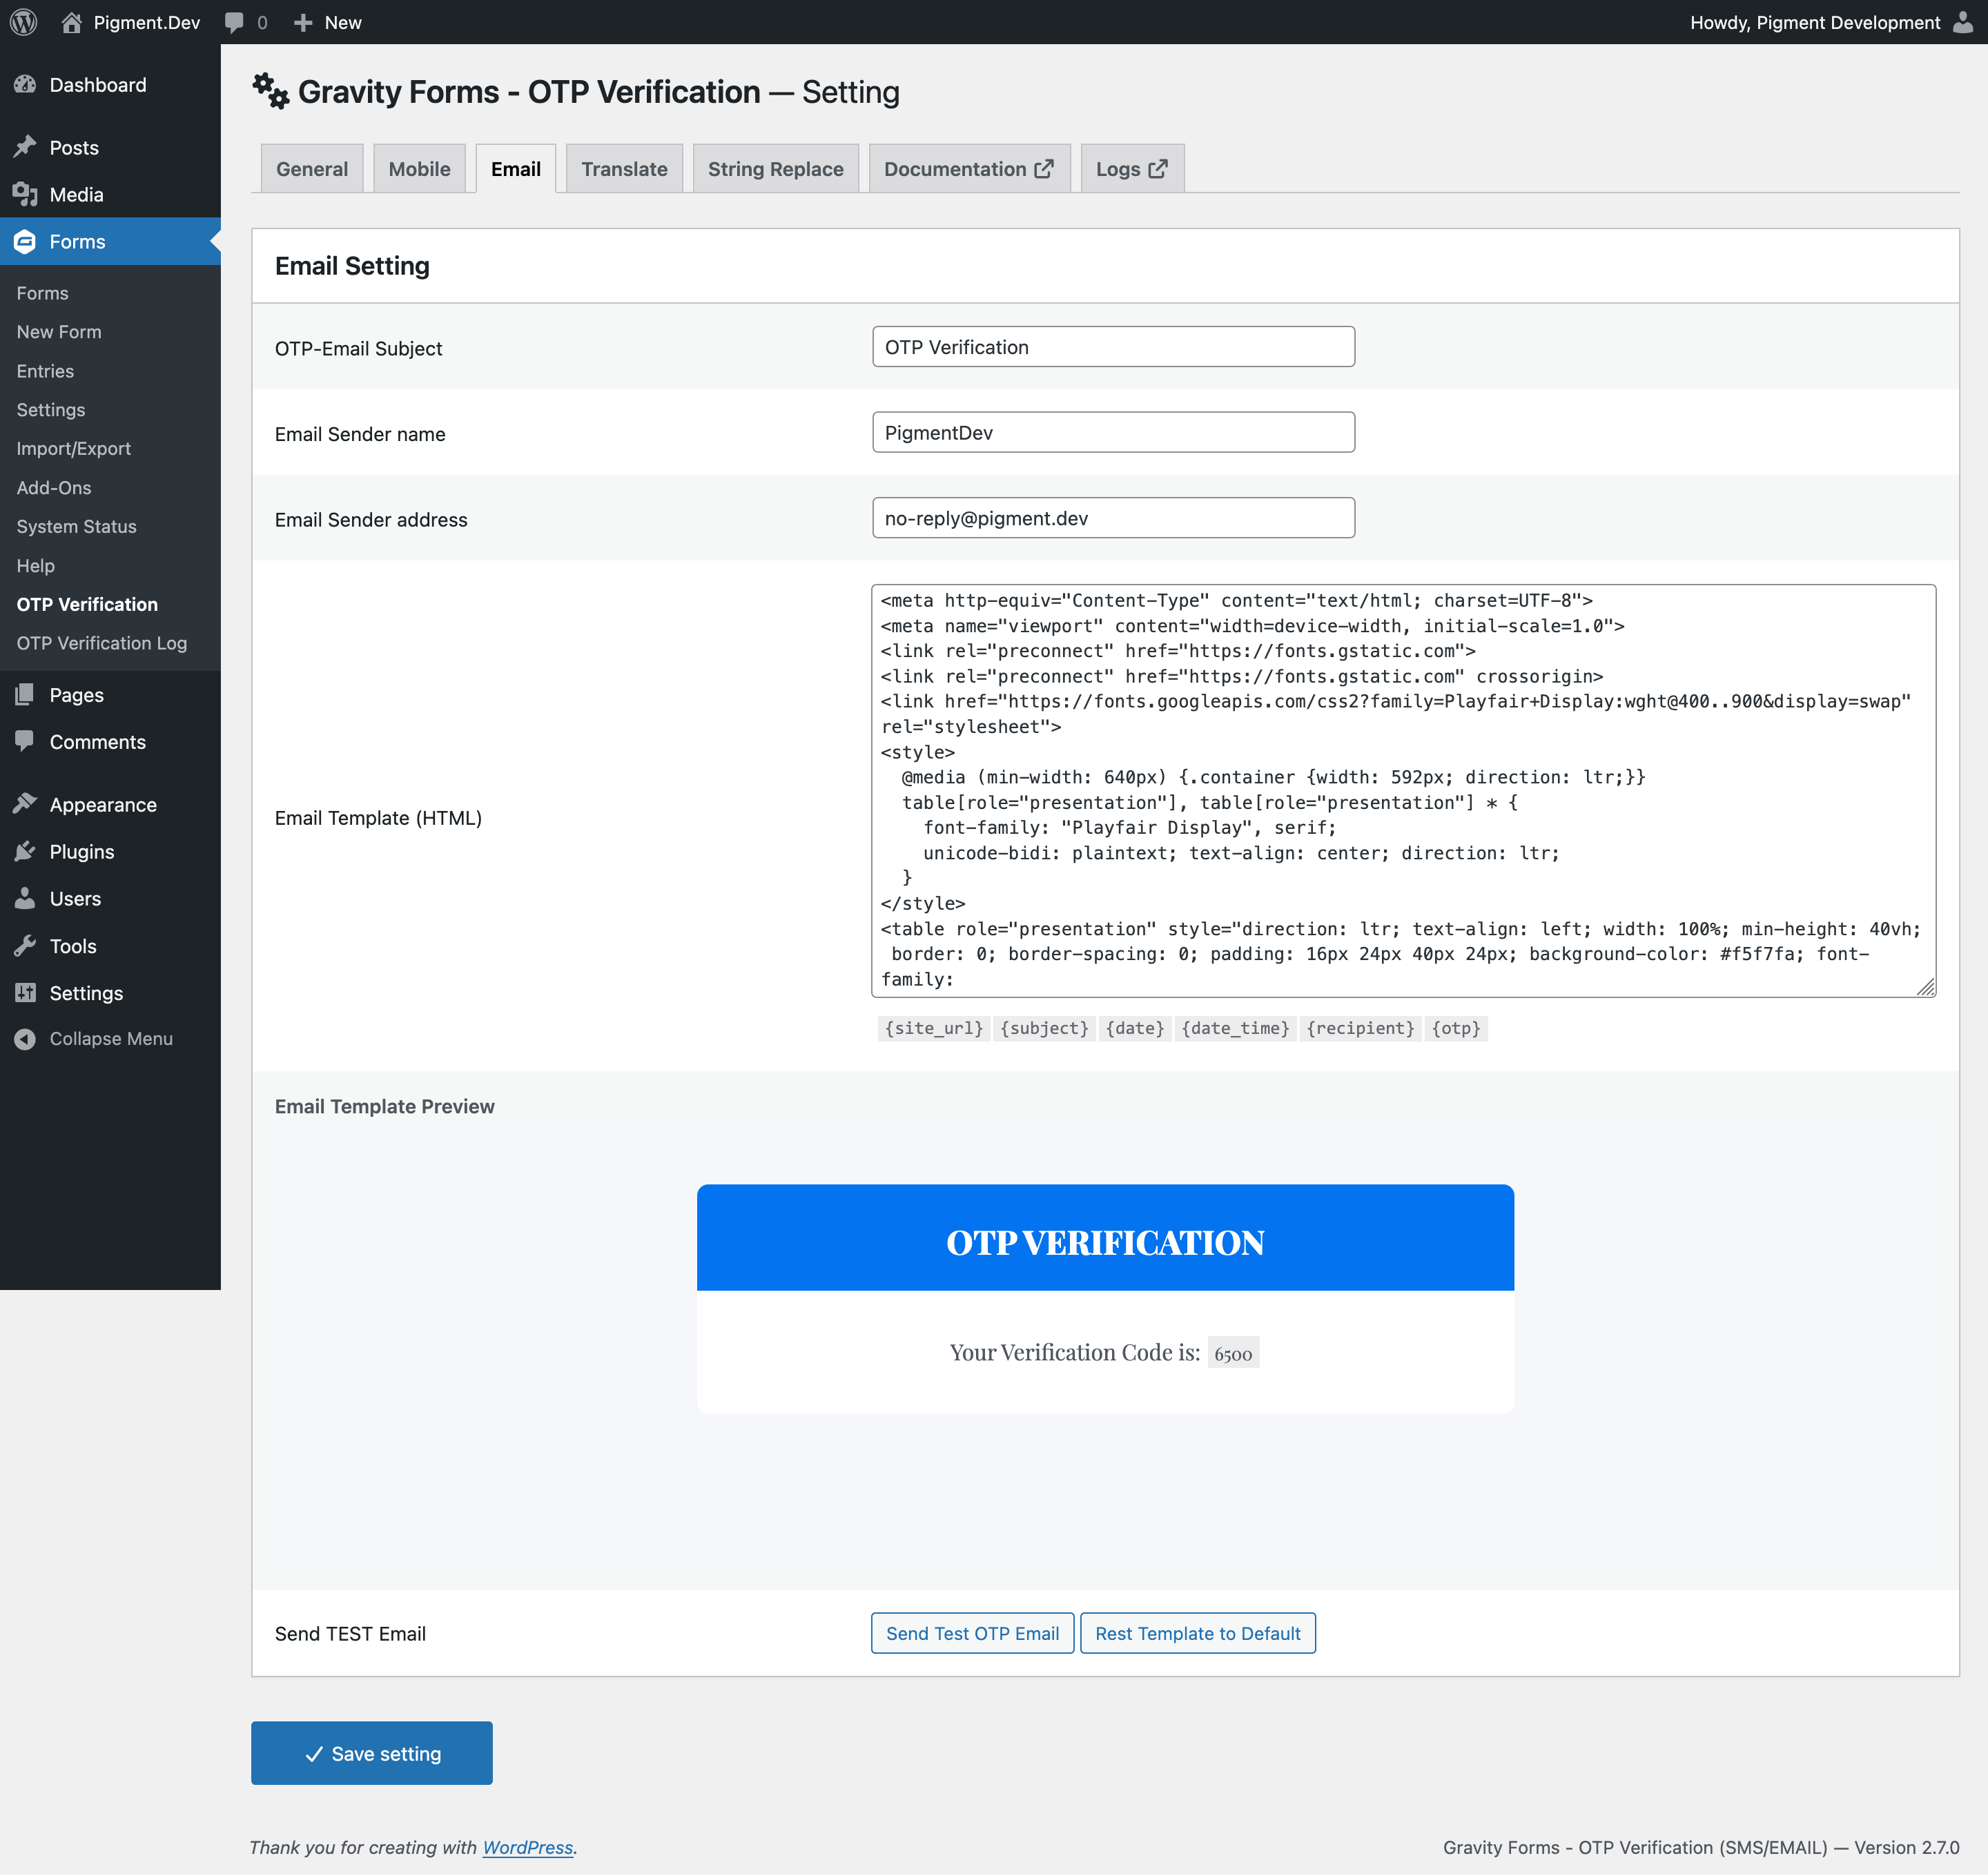Screen dimensions: 1988x1876
Task: Select the Email tab
Action: pos(516,168)
